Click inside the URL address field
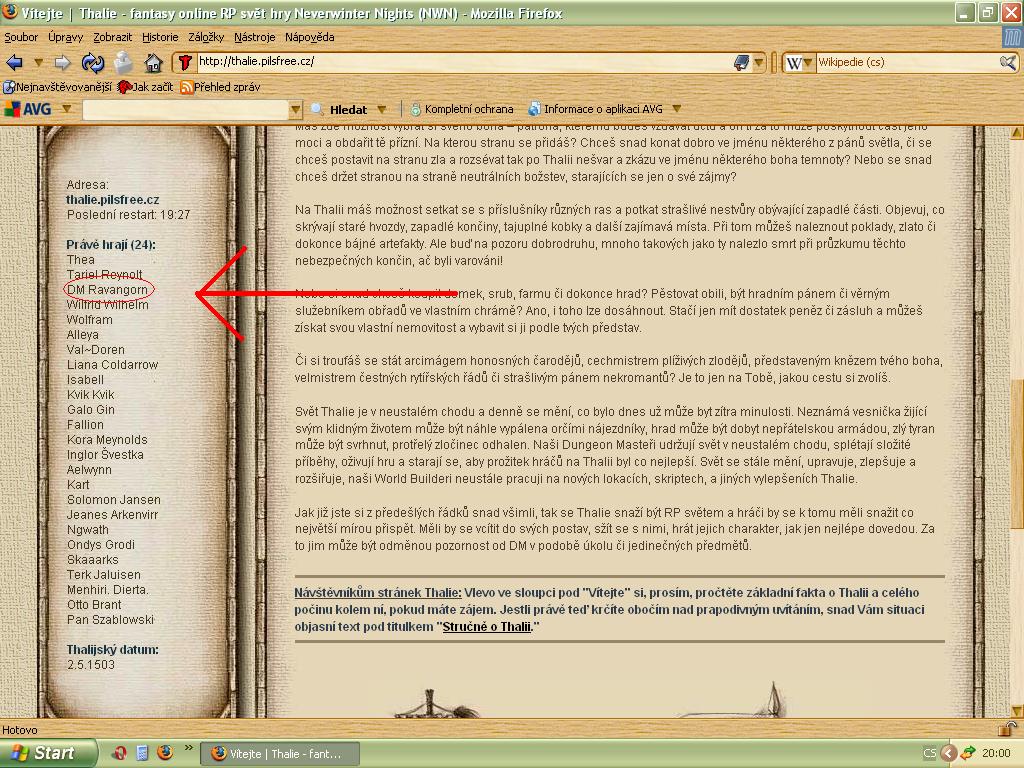Image resolution: width=1024 pixels, height=768 pixels. pyautogui.click(x=450, y=62)
